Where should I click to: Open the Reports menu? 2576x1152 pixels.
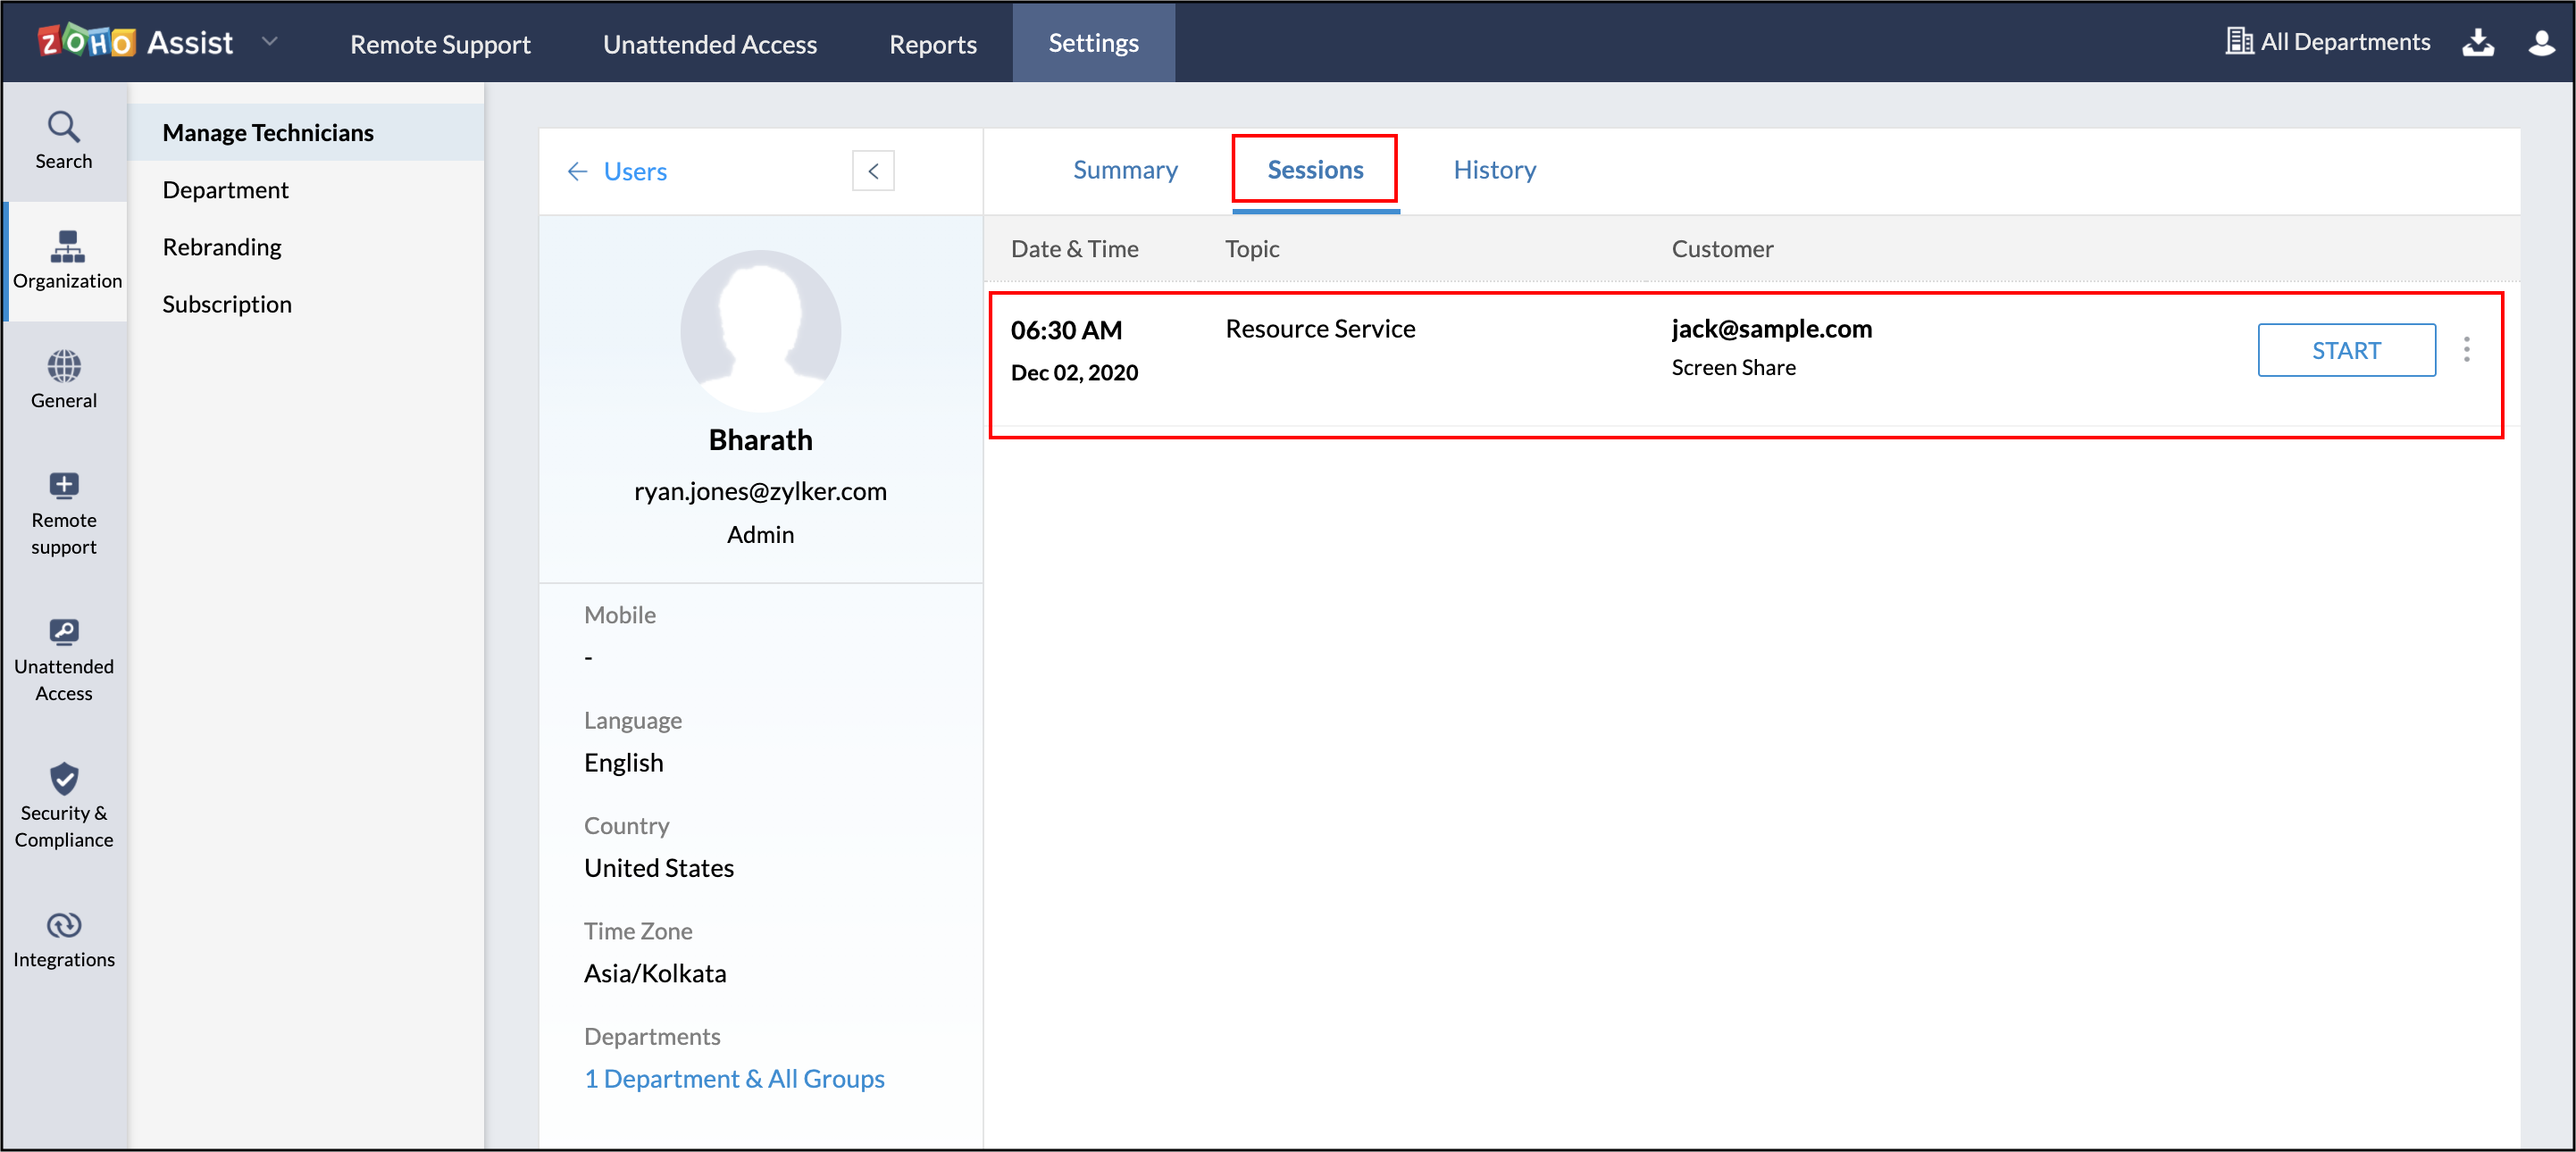932,43
